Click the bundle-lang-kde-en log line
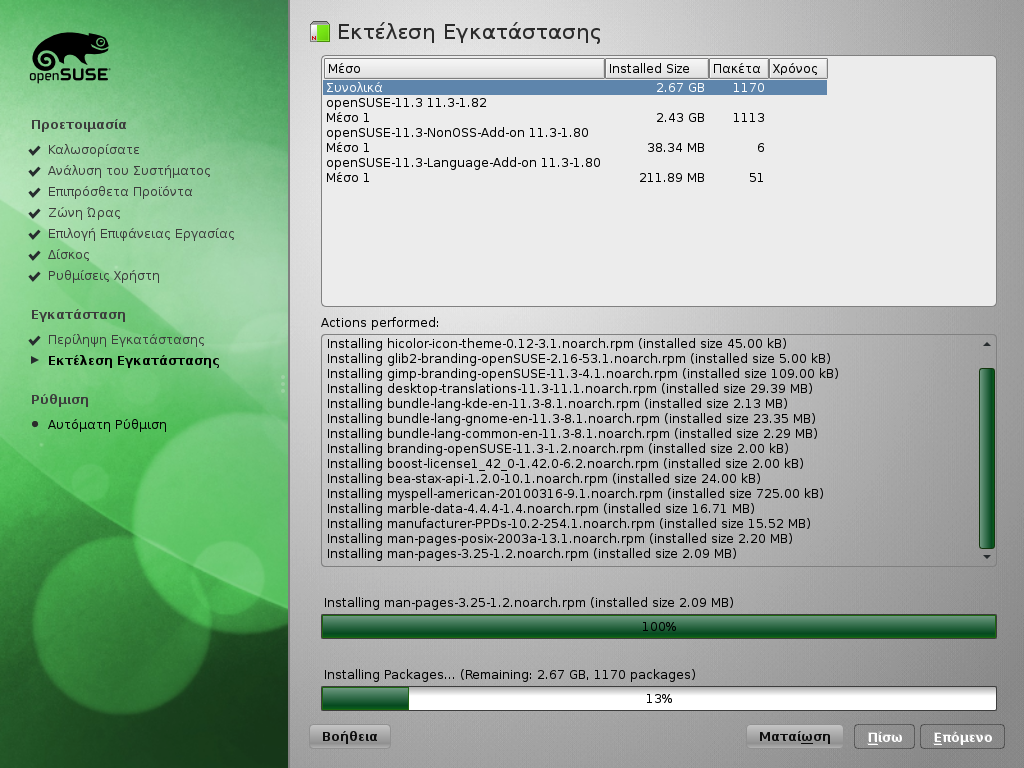Screen dimensions: 1024x768 (x=557, y=404)
